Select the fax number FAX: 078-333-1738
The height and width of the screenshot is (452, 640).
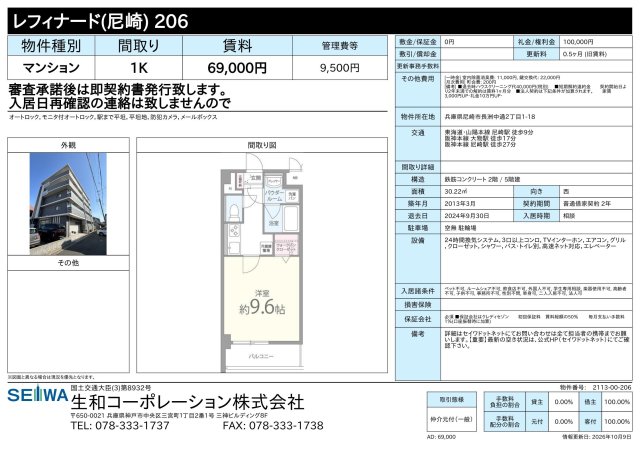[x=273, y=426]
